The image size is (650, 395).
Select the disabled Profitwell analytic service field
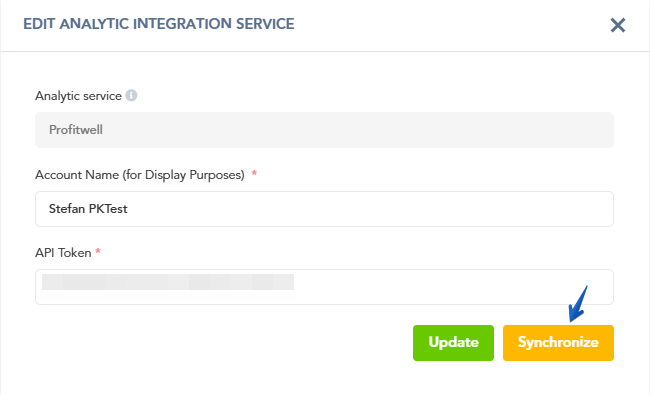(324, 130)
